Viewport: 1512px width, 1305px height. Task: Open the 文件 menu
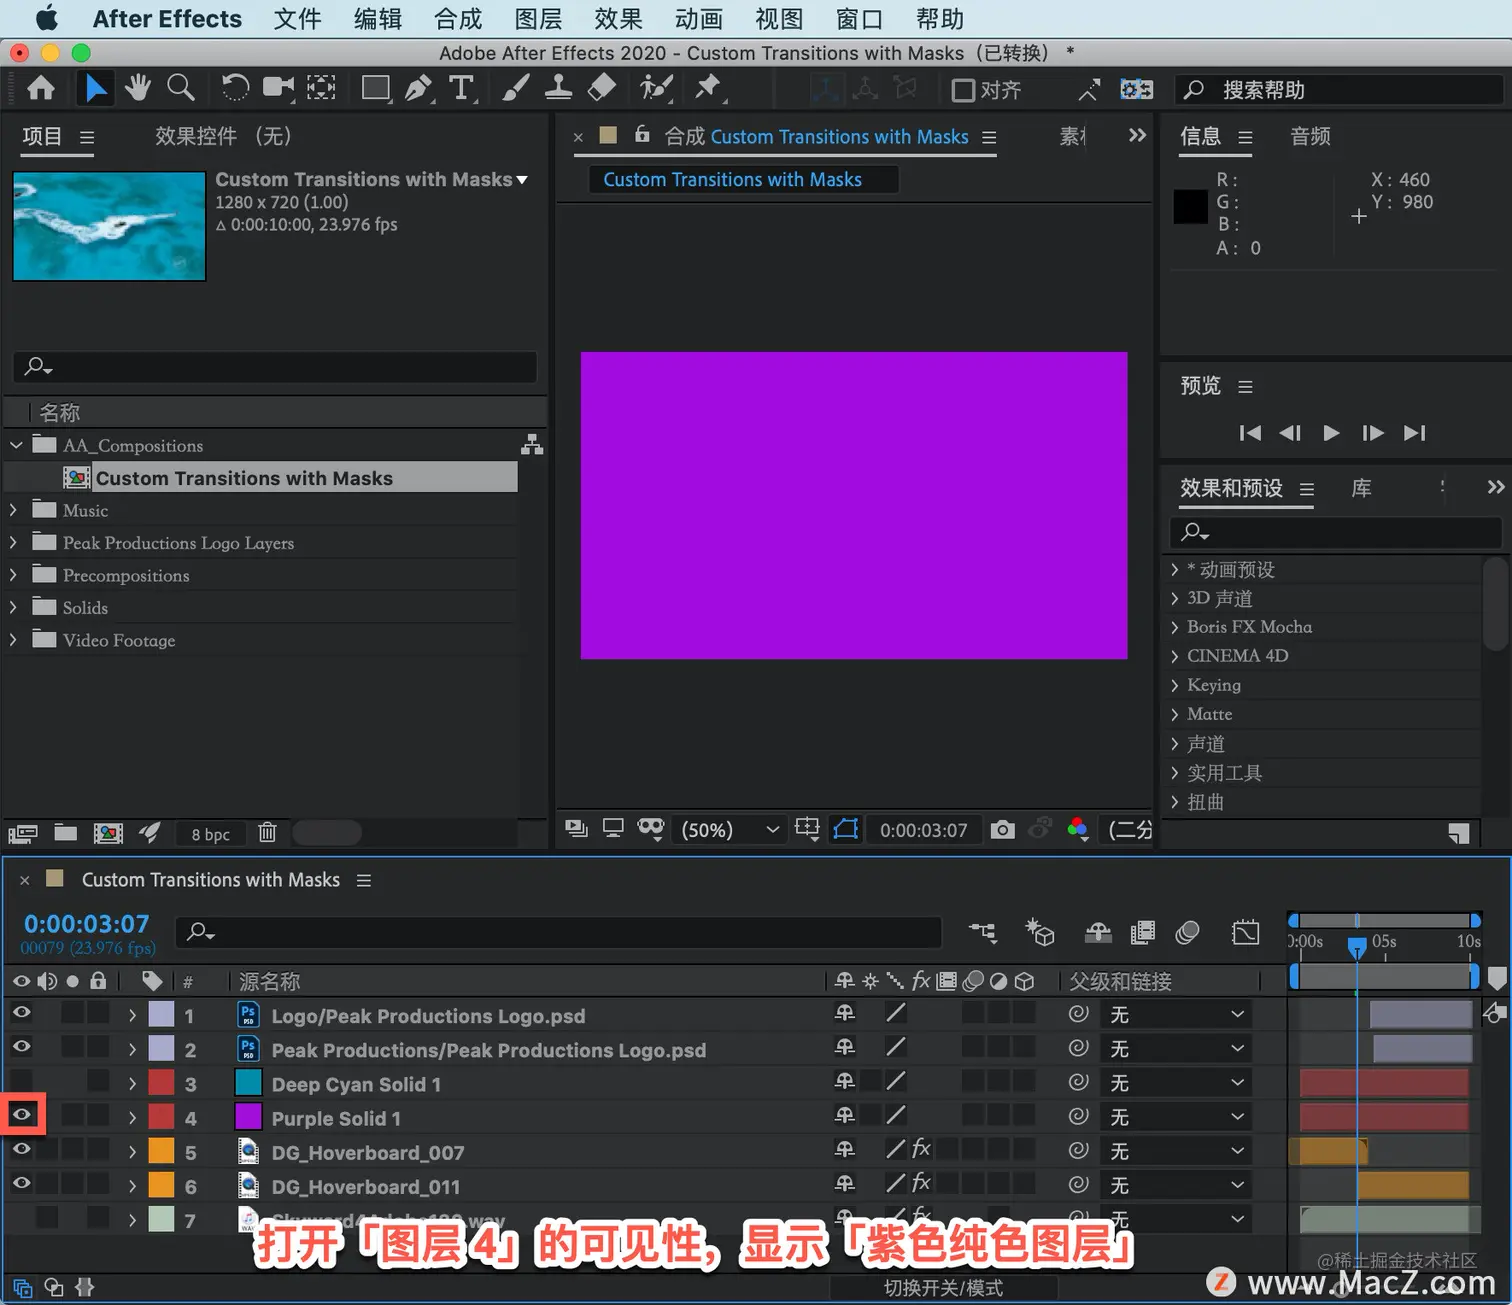[297, 19]
